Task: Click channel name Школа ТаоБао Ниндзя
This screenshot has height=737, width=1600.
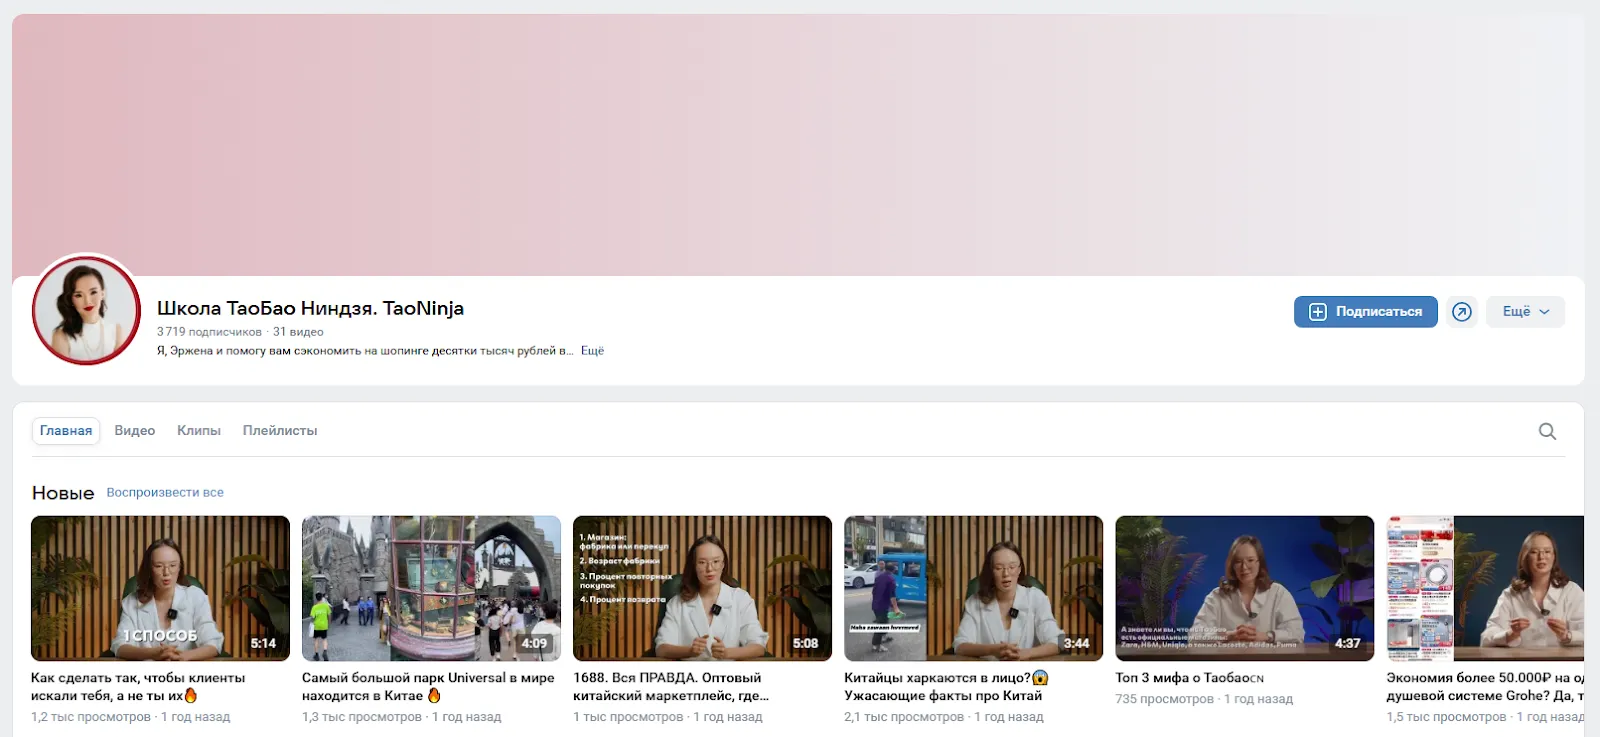Action: click(x=310, y=308)
